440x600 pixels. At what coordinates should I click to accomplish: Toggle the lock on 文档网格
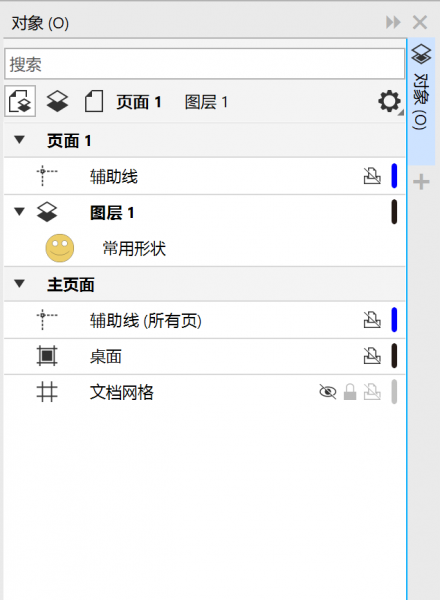pos(350,392)
